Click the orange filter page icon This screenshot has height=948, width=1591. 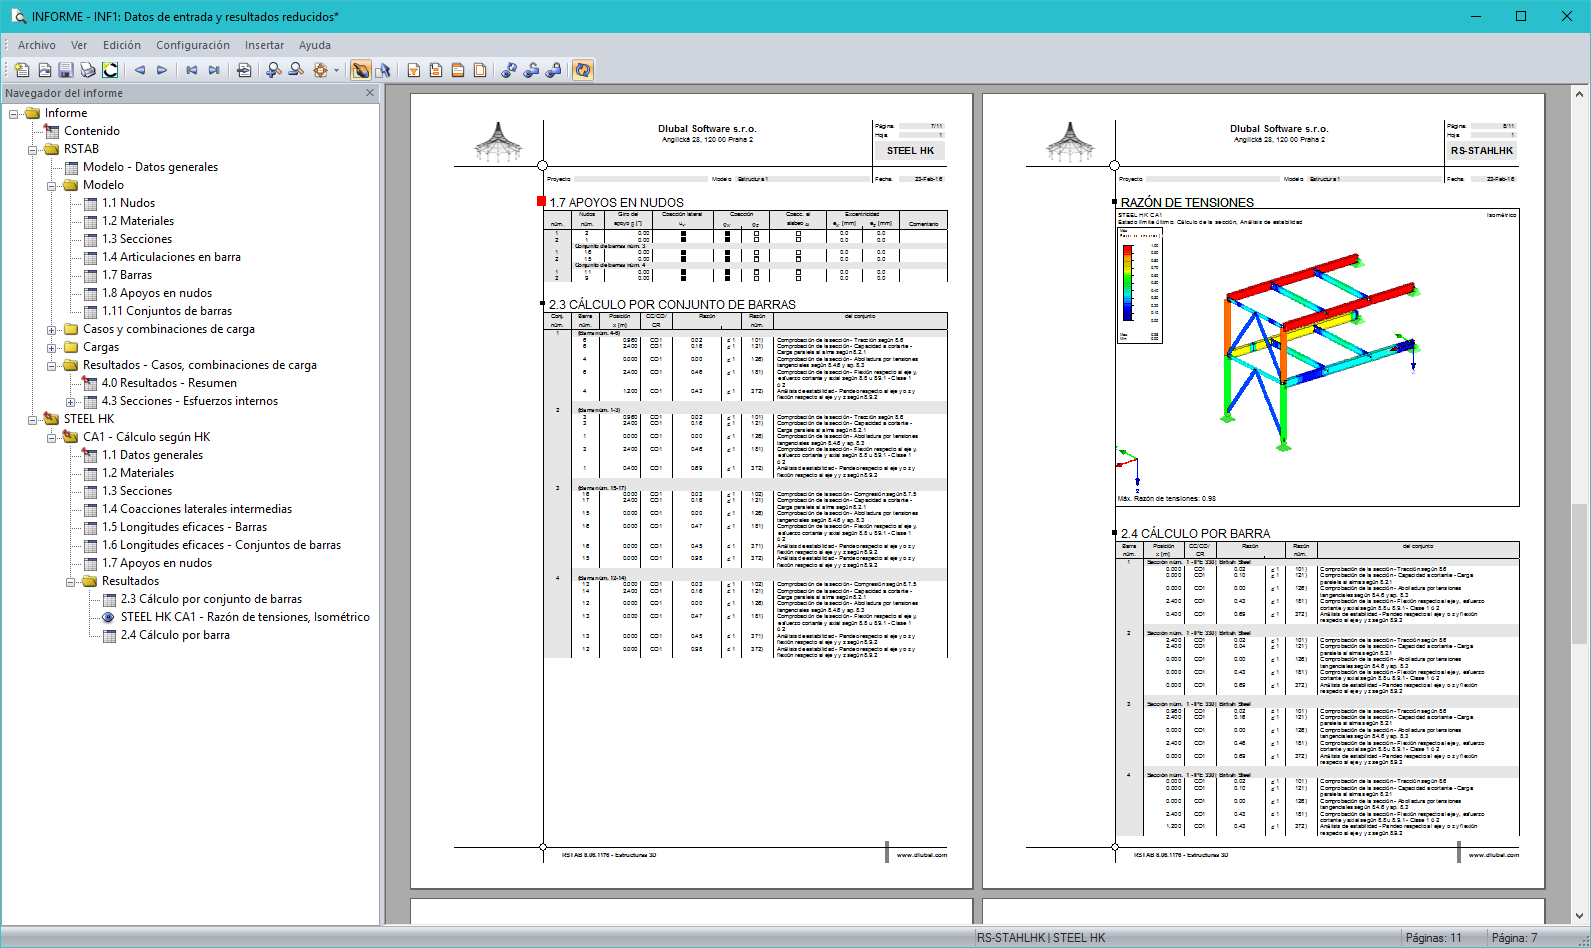tap(414, 70)
